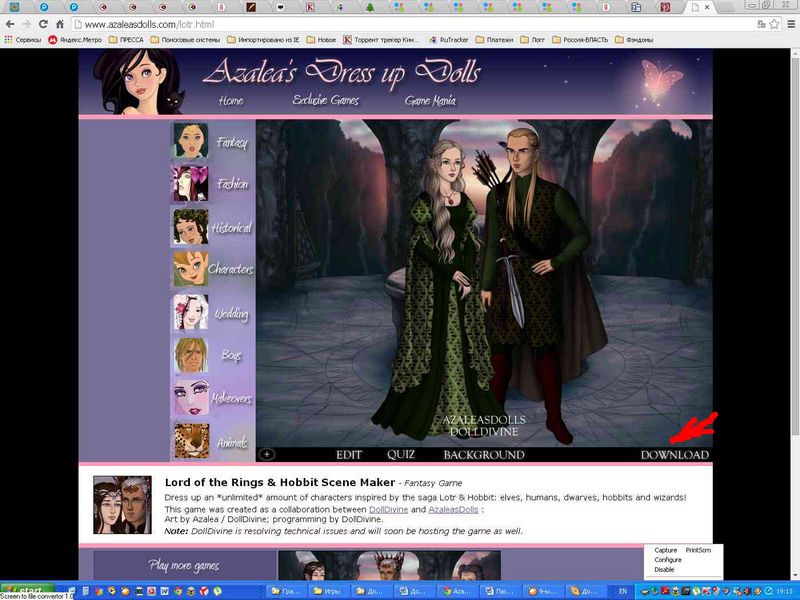Open the Yandex browser quick launch icon
800x600 pixels.
click(x=204, y=591)
